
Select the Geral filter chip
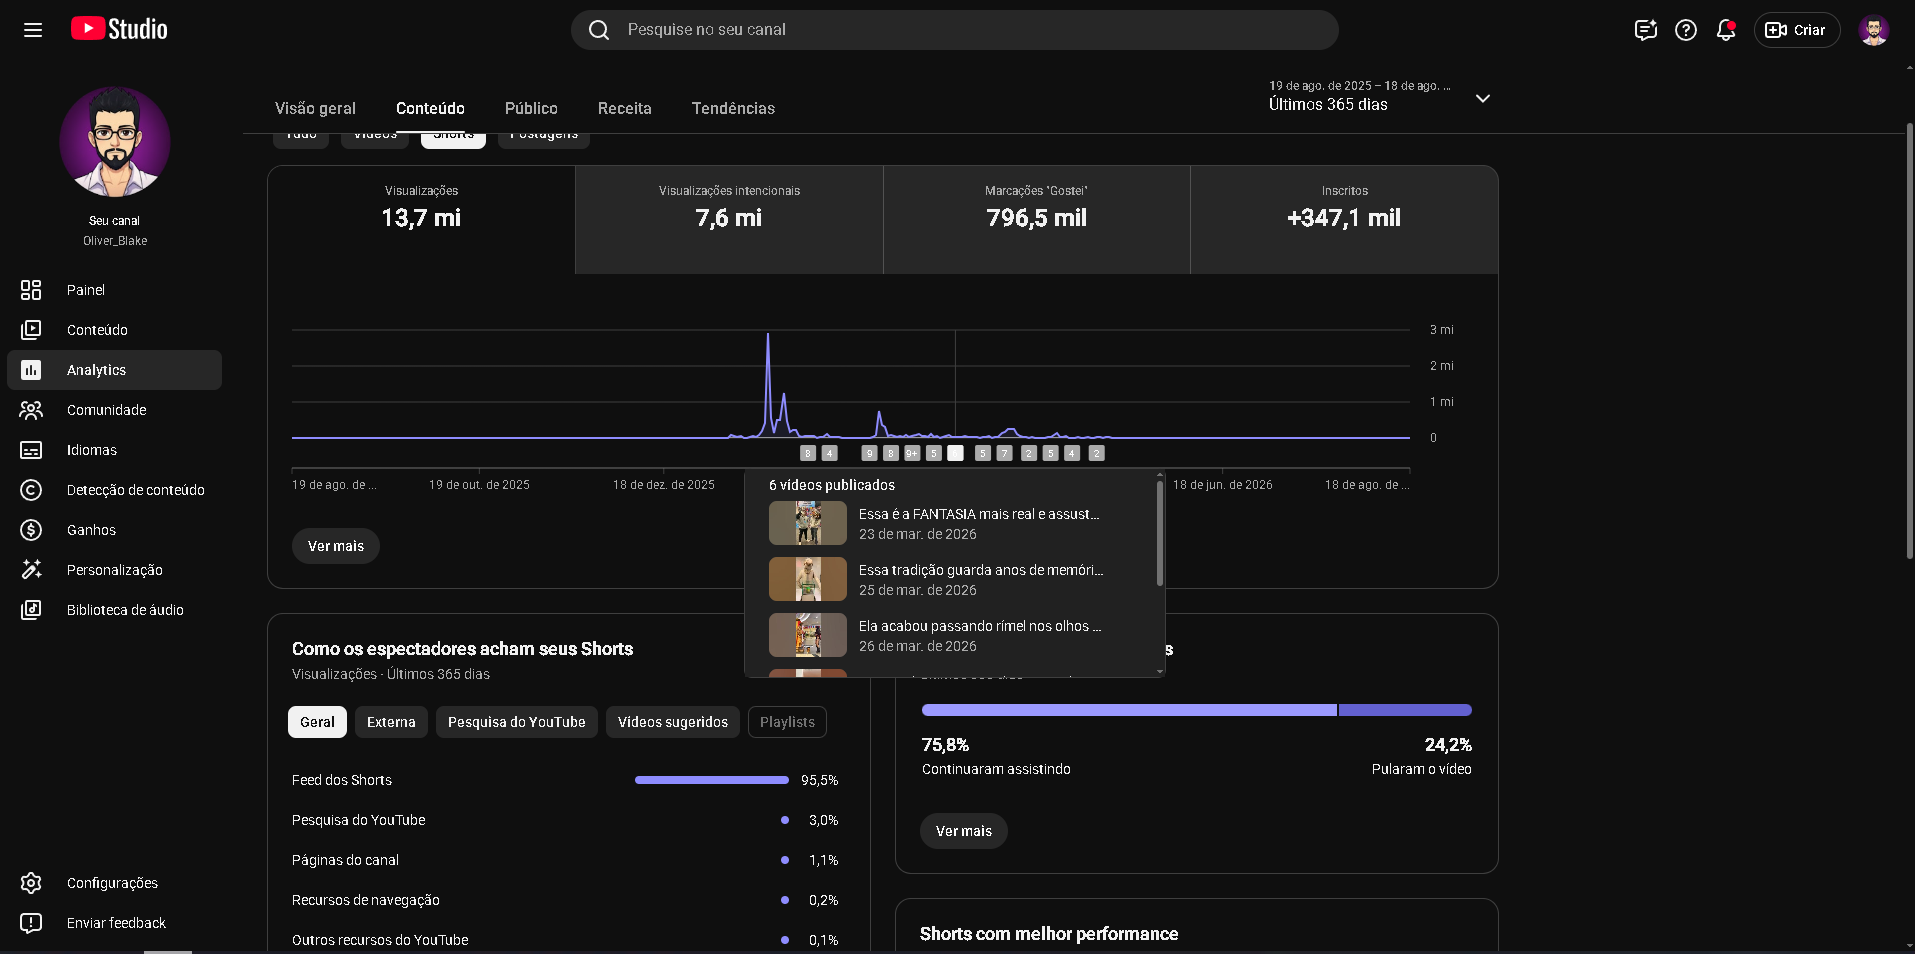click(x=317, y=722)
